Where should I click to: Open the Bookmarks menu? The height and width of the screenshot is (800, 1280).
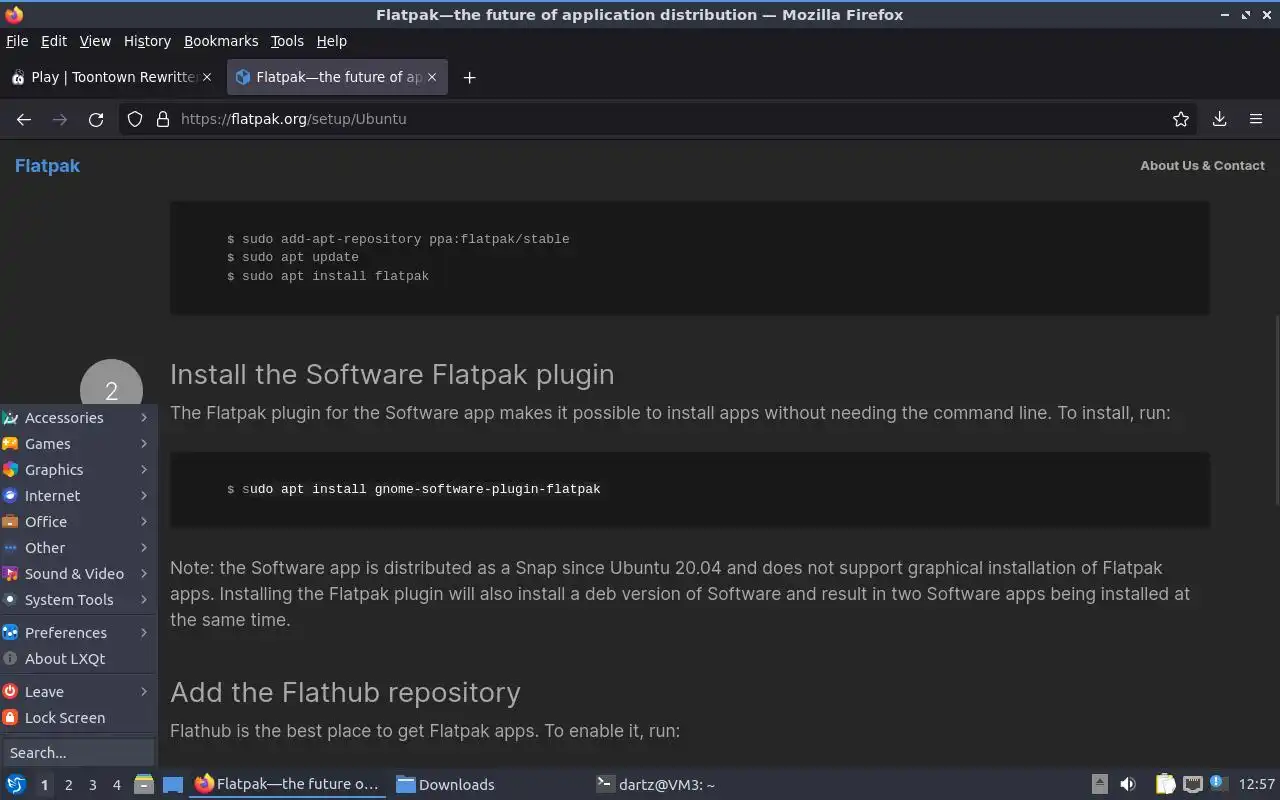coord(221,41)
